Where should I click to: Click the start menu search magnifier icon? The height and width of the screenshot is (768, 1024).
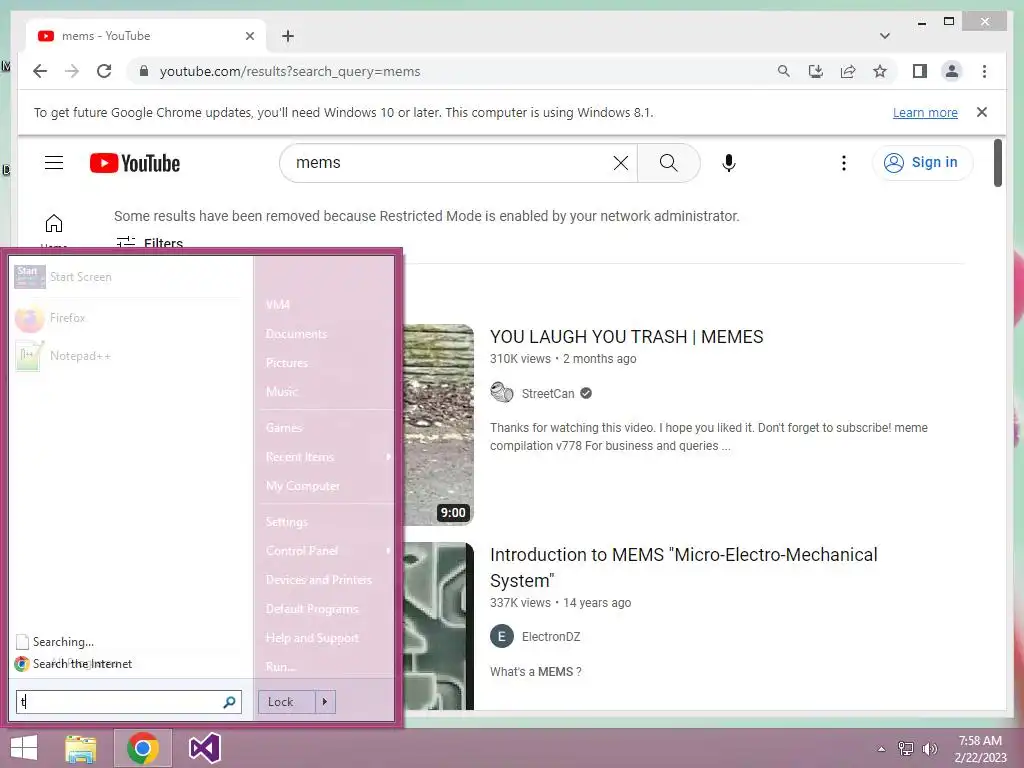229,702
